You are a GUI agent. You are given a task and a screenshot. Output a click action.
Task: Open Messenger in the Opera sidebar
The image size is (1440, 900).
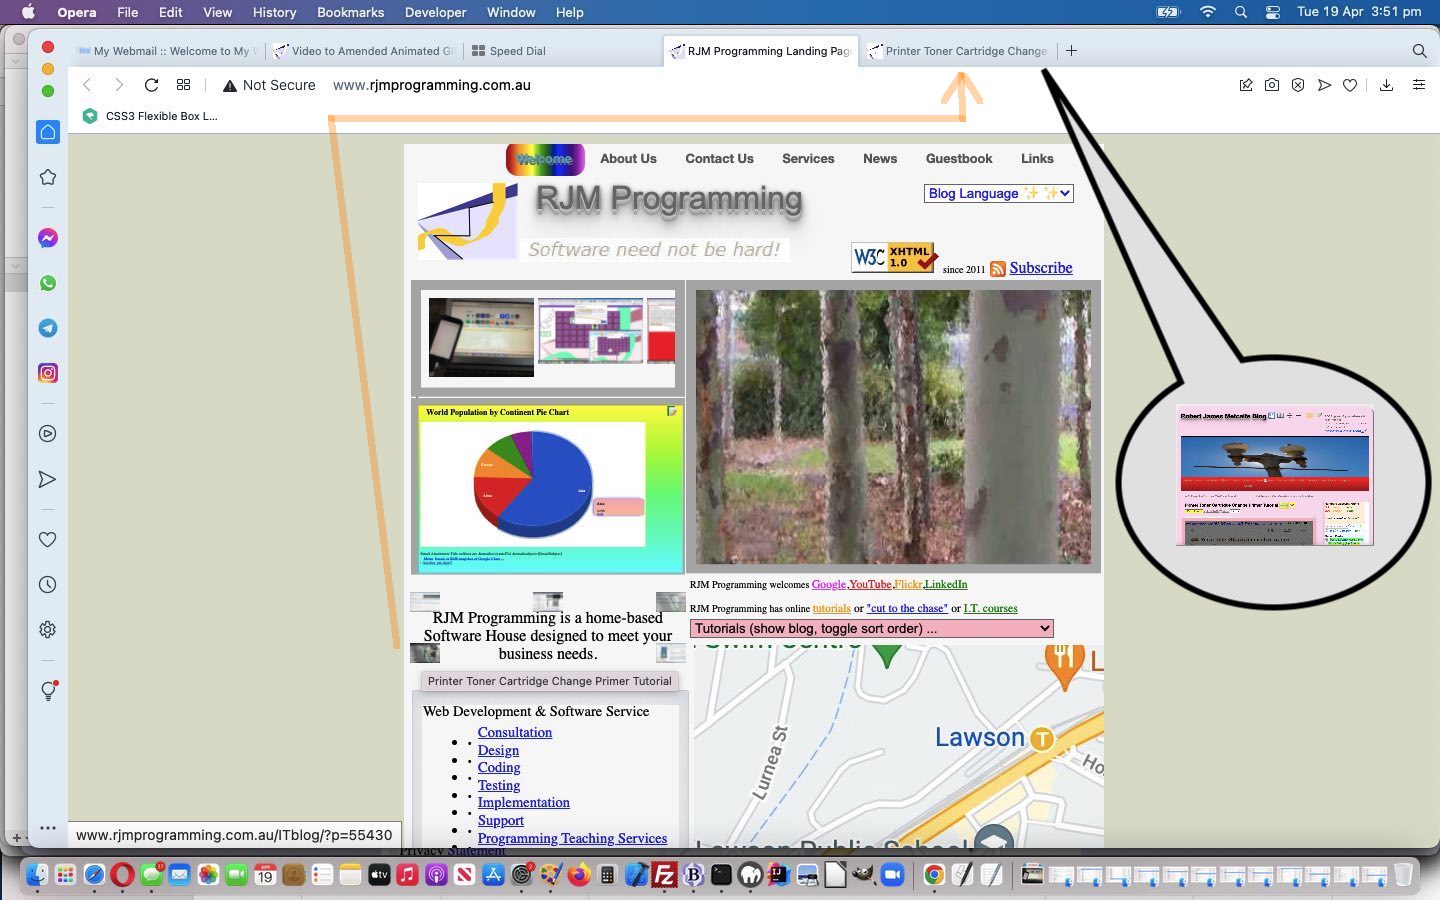coord(47,238)
